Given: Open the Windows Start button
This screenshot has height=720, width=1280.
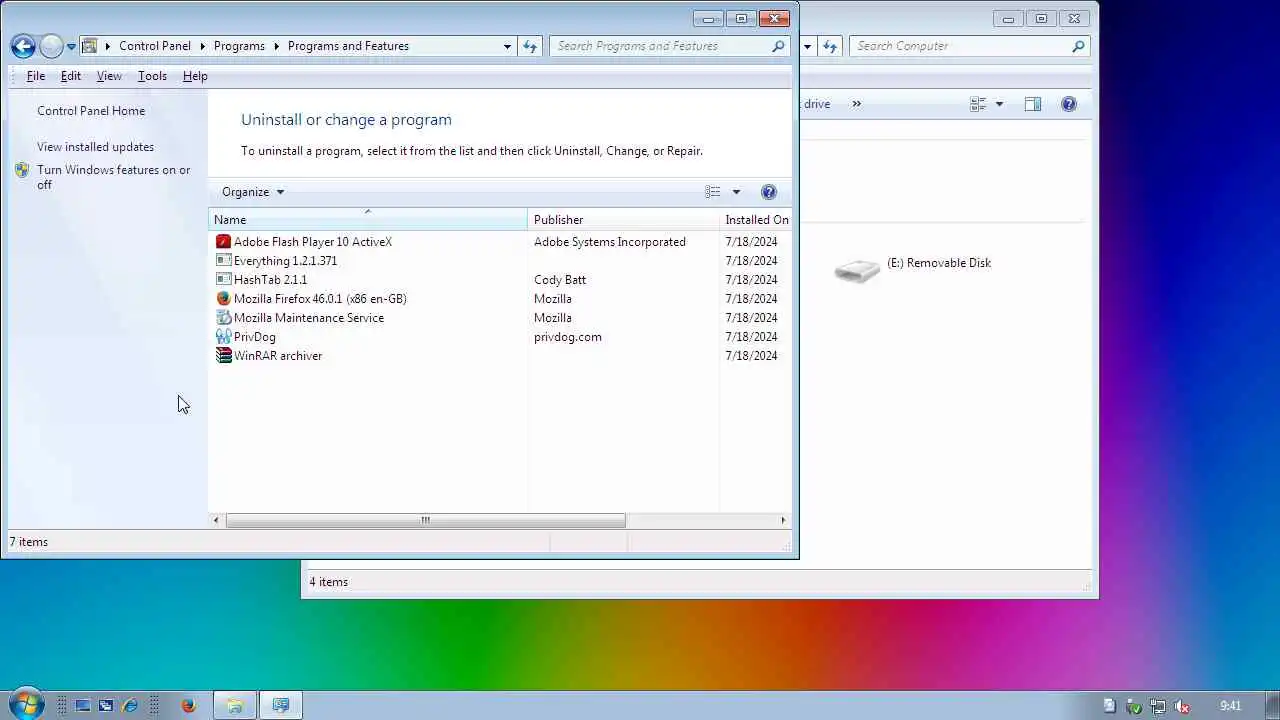Looking at the screenshot, I should (x=26, y=704).
